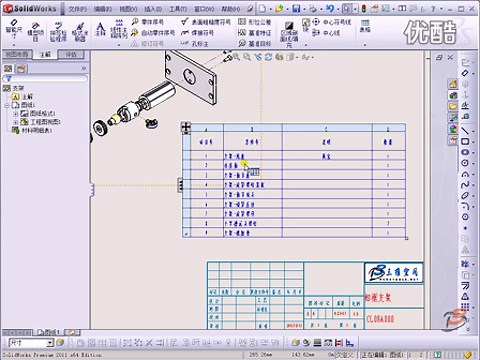Select the Format Painter (格式涂刷器) tool
Viewport: 480px width, 360px height.
coord(80,32)
